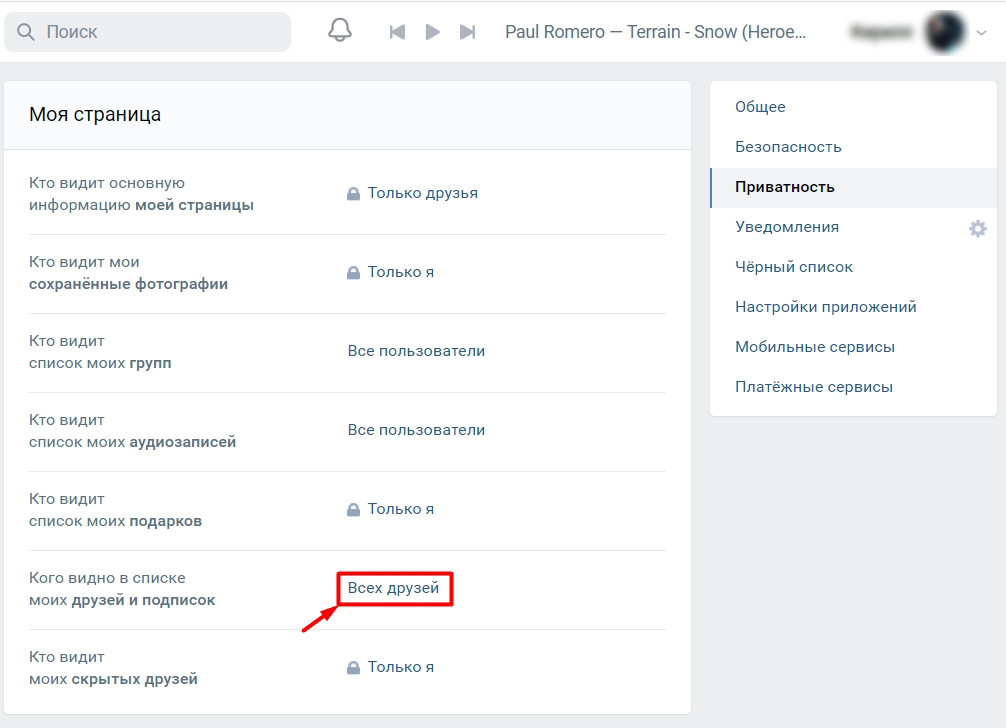Click label 'моих скрытых друзей'
The height and width of the screenshot is (728, 1006).
click(x=113, y=679)
